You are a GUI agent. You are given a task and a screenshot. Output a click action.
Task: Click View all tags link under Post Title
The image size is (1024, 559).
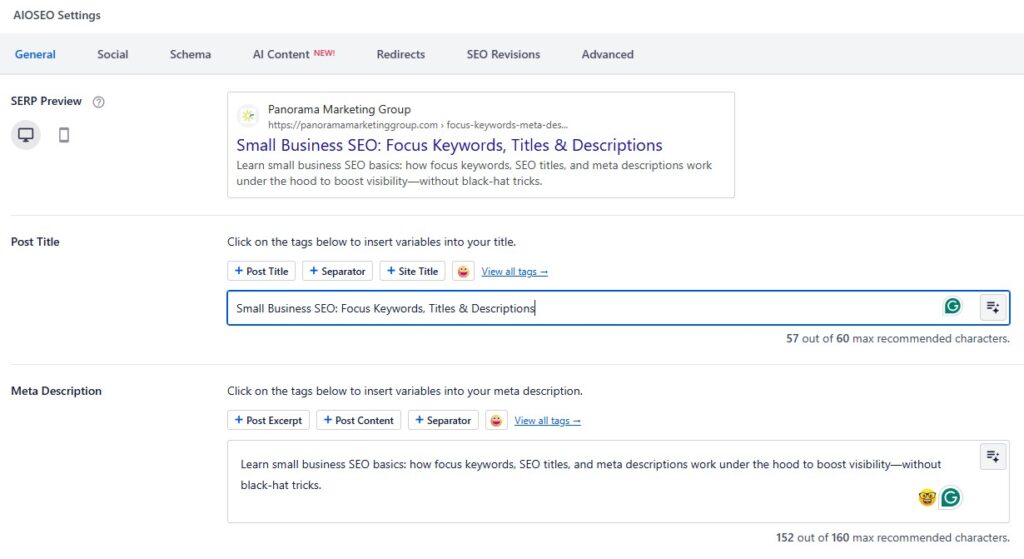click(x=514, y=272)
